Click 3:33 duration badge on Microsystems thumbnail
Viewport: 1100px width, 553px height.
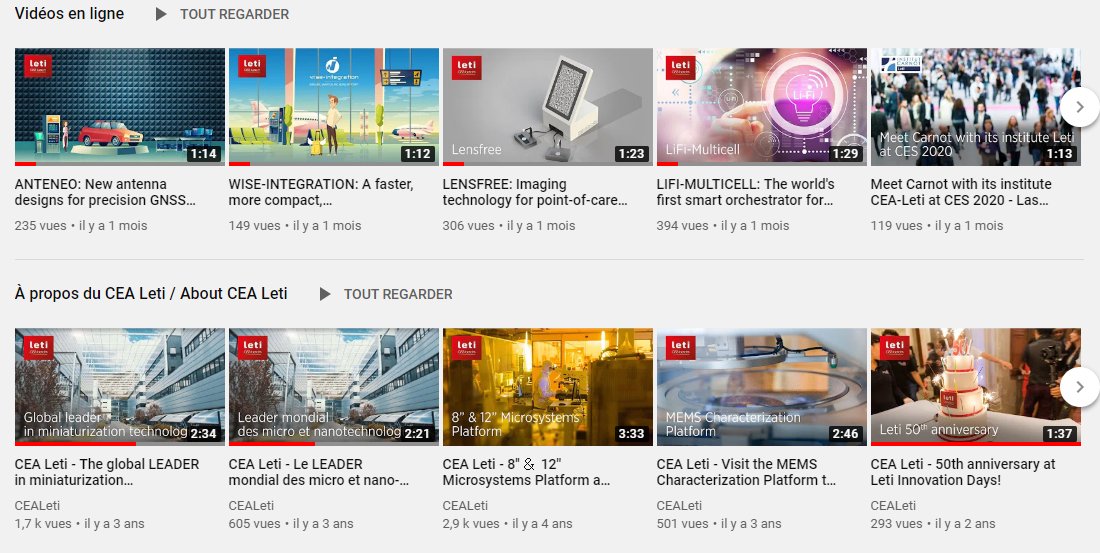point(631,434)
